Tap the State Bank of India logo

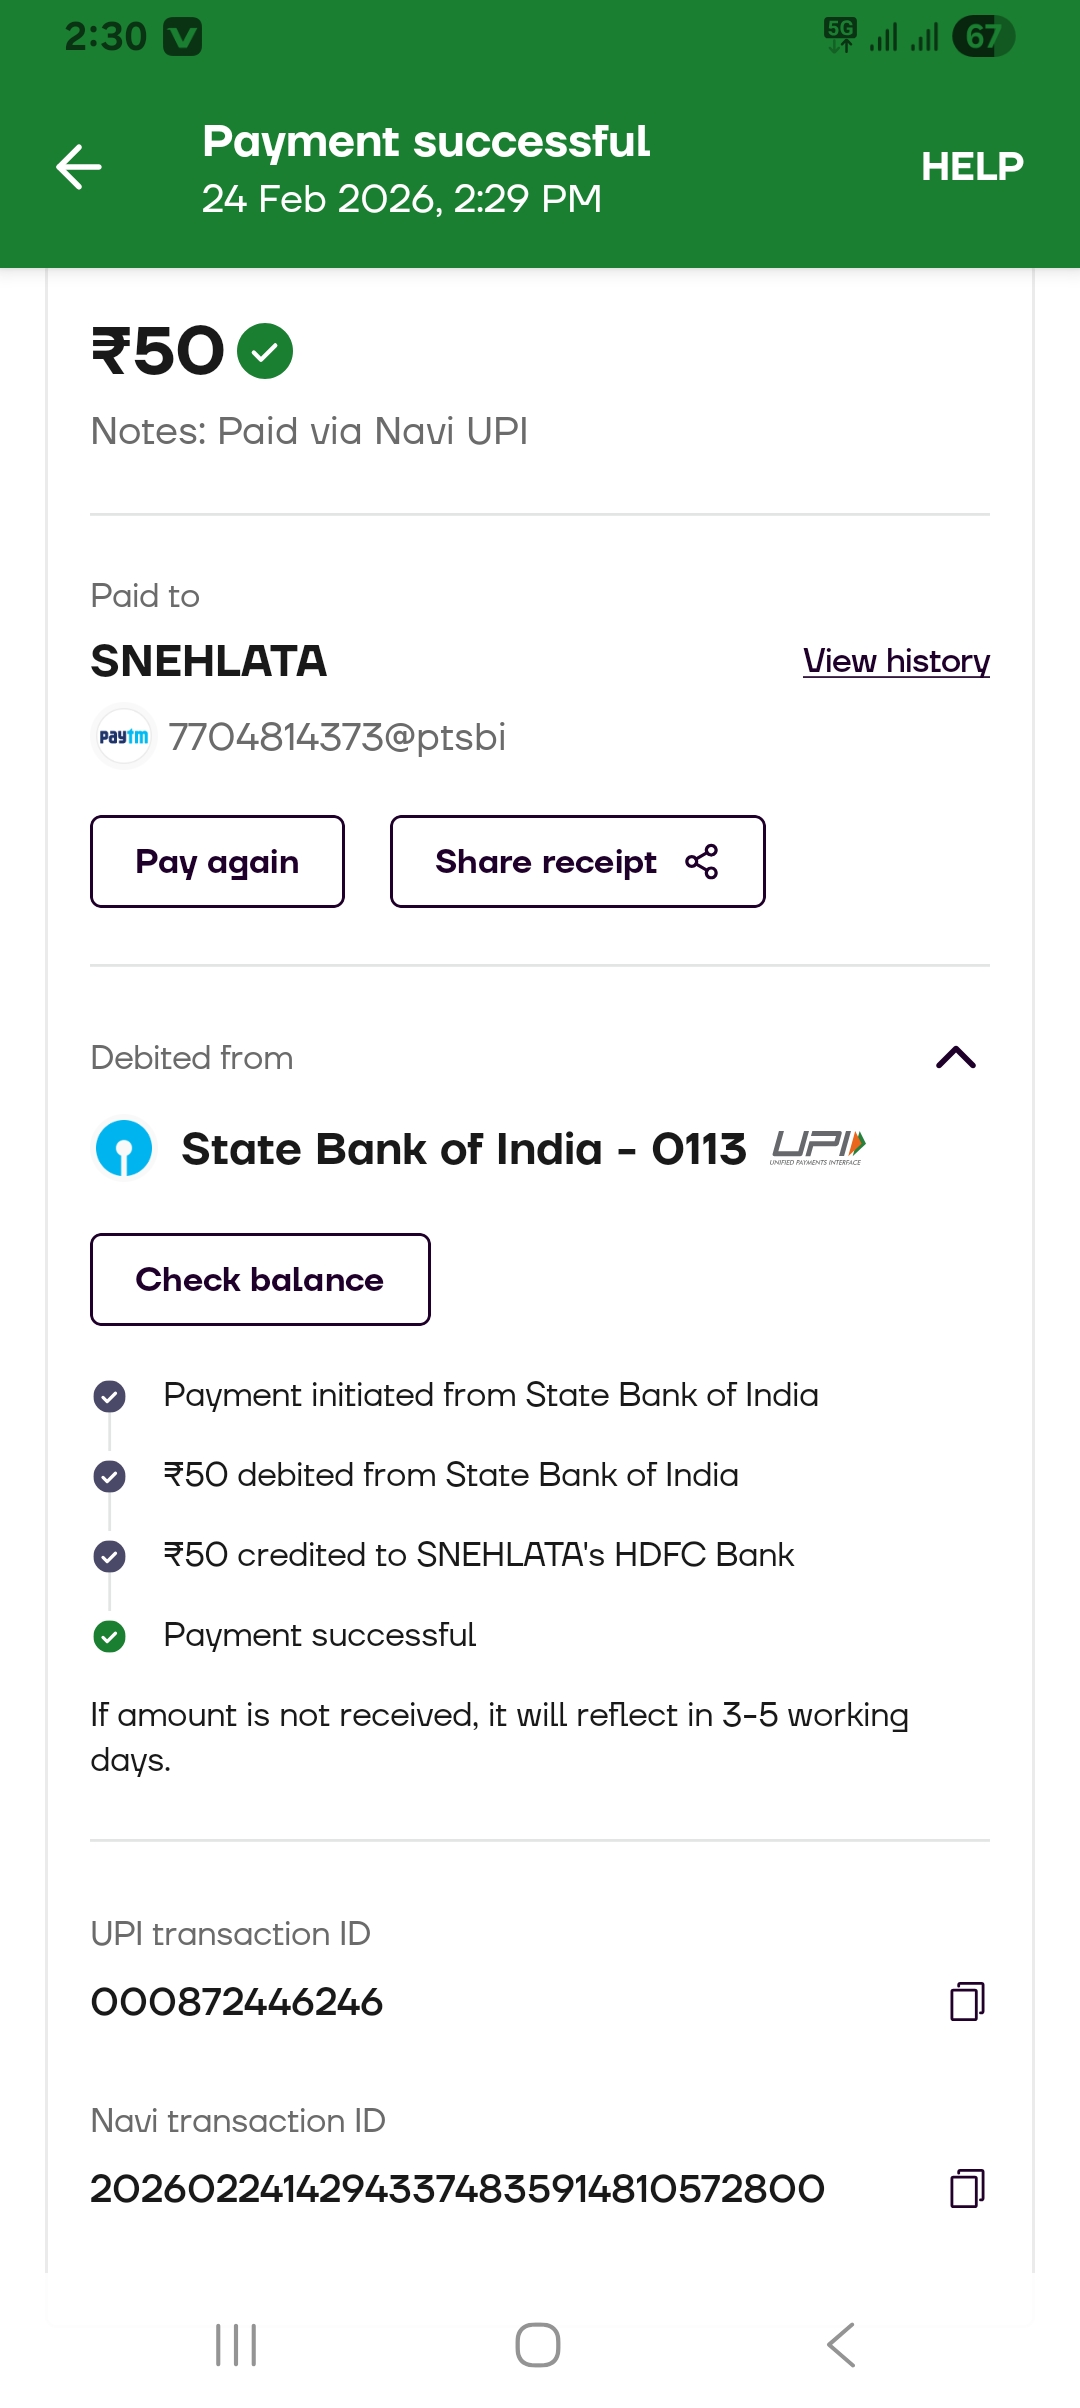click(x=124, y=1148)
